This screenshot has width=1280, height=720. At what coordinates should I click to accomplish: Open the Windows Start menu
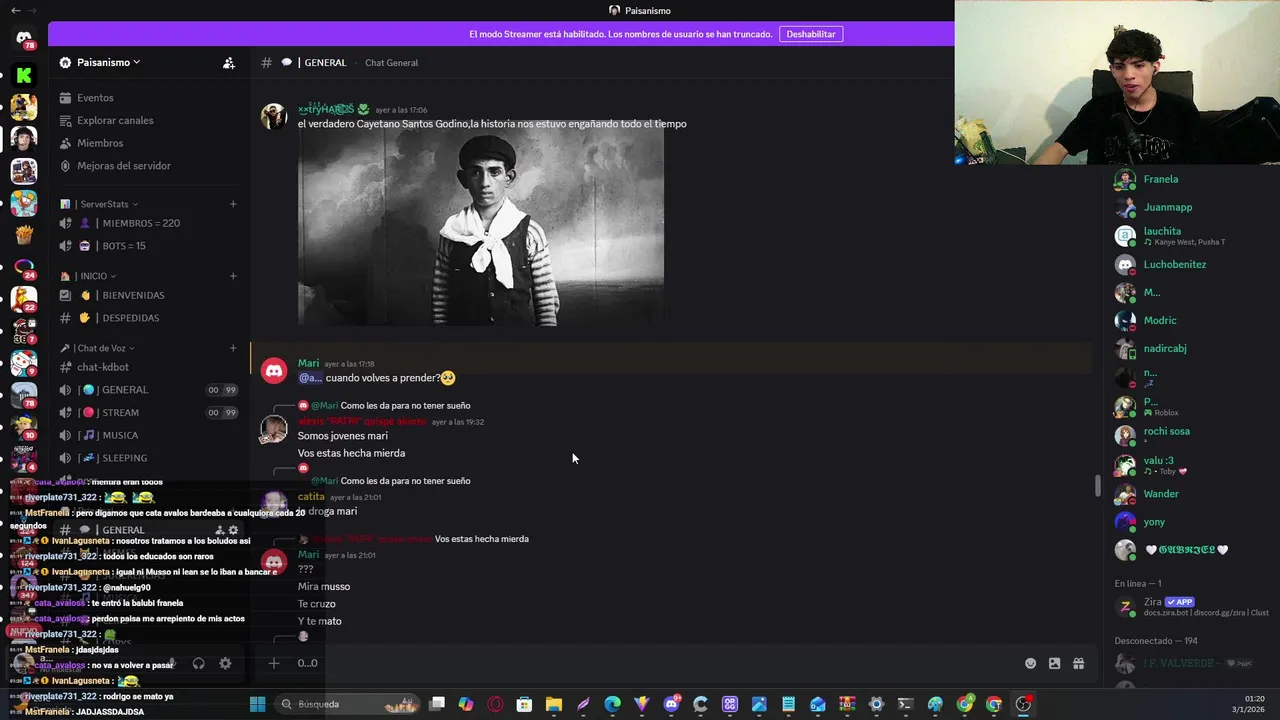pyautogui.click(x=257, y=704)
